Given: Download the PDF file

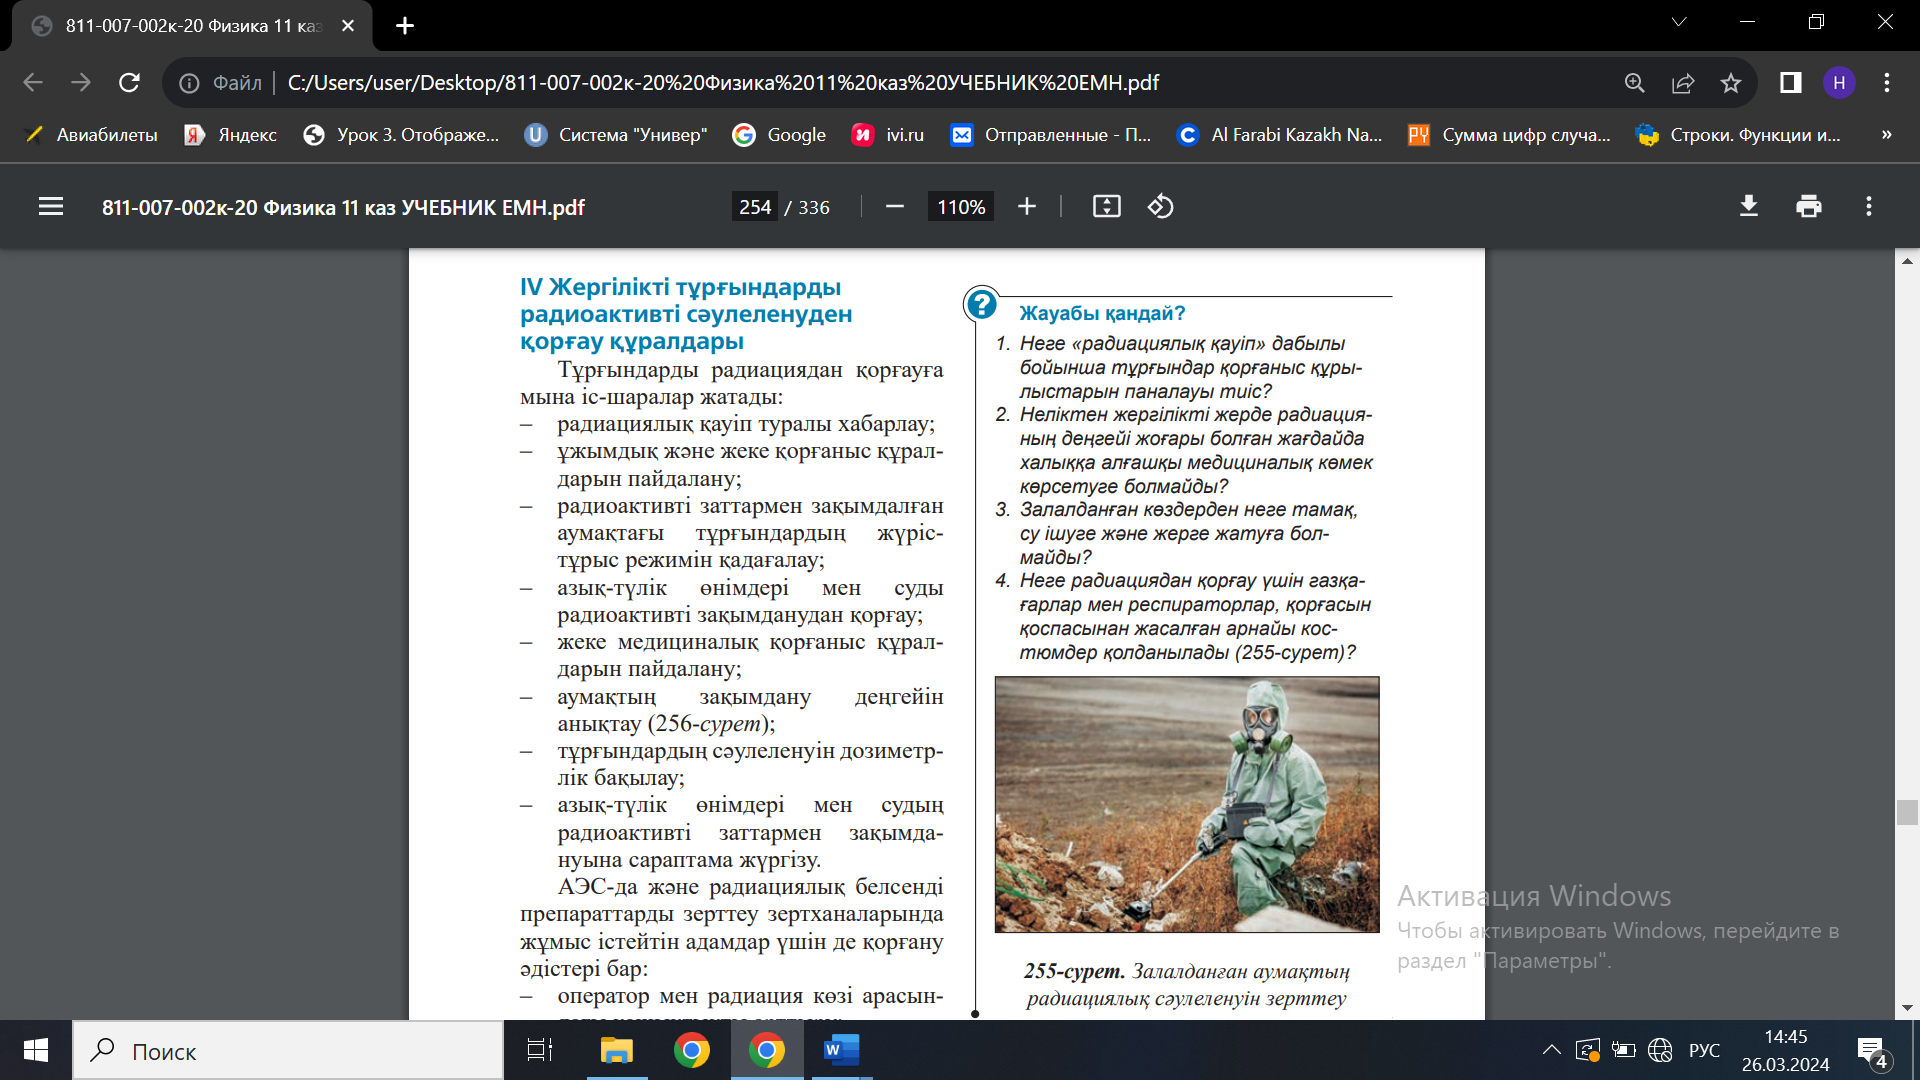Looking at the screenshot, I should (x=1748, y=207).
